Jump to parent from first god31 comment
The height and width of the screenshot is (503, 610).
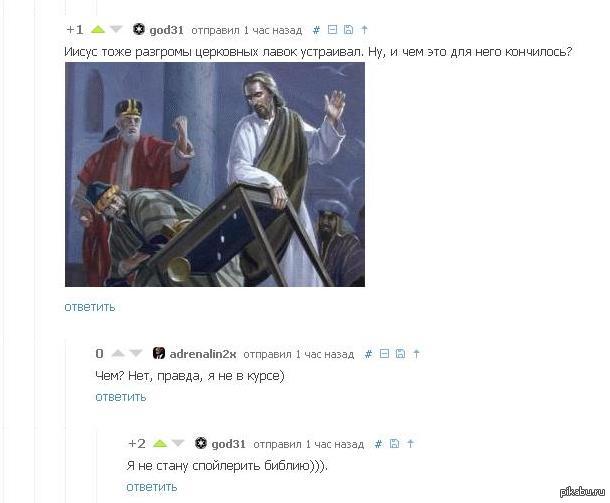[364, 30]
